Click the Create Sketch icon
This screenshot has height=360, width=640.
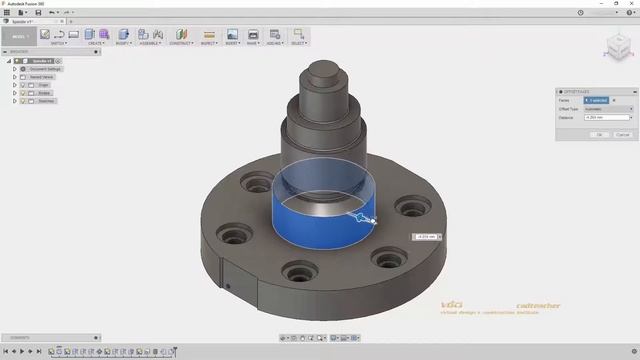[x=44, y=34]
